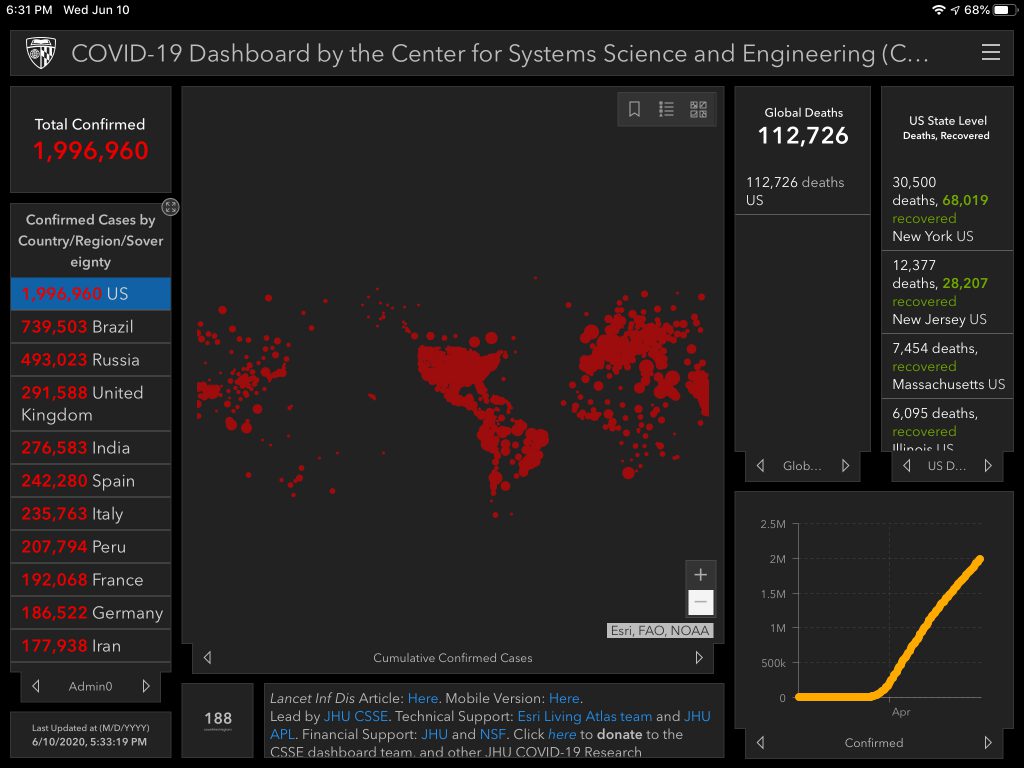Image resolution: width=1024 pixels, height=768 pixels.
Task: Expand the confirmed cases list panel
Action: pos(171,207)
